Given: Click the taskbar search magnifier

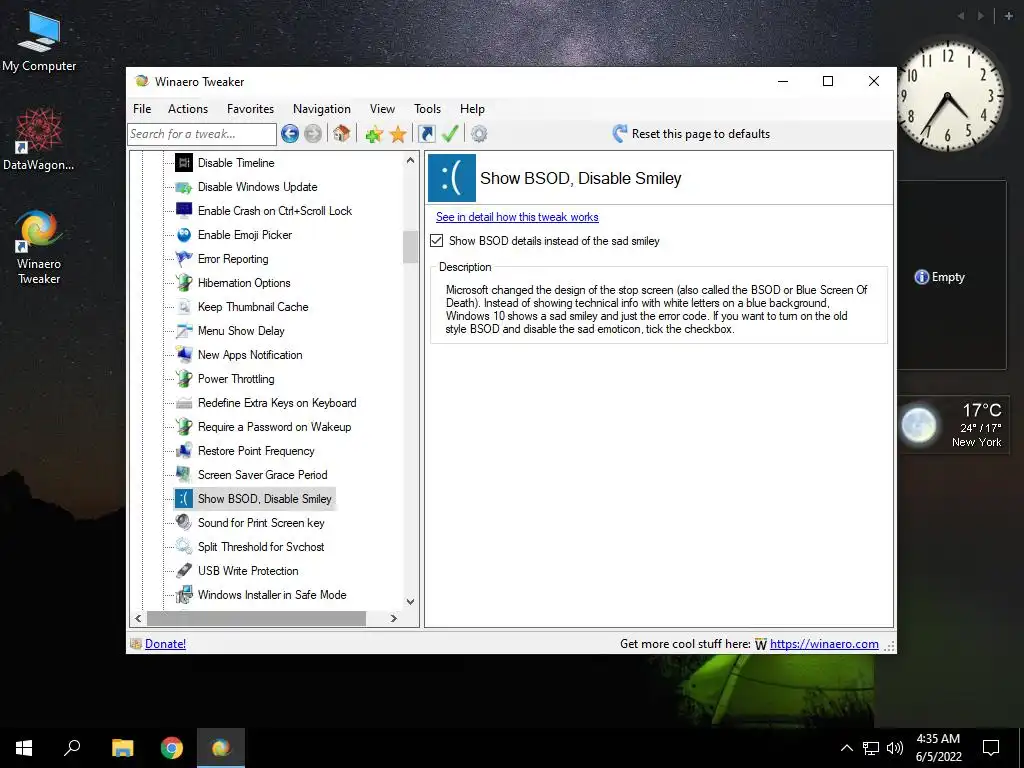Looking at the screenshot, I should point(72,748).
